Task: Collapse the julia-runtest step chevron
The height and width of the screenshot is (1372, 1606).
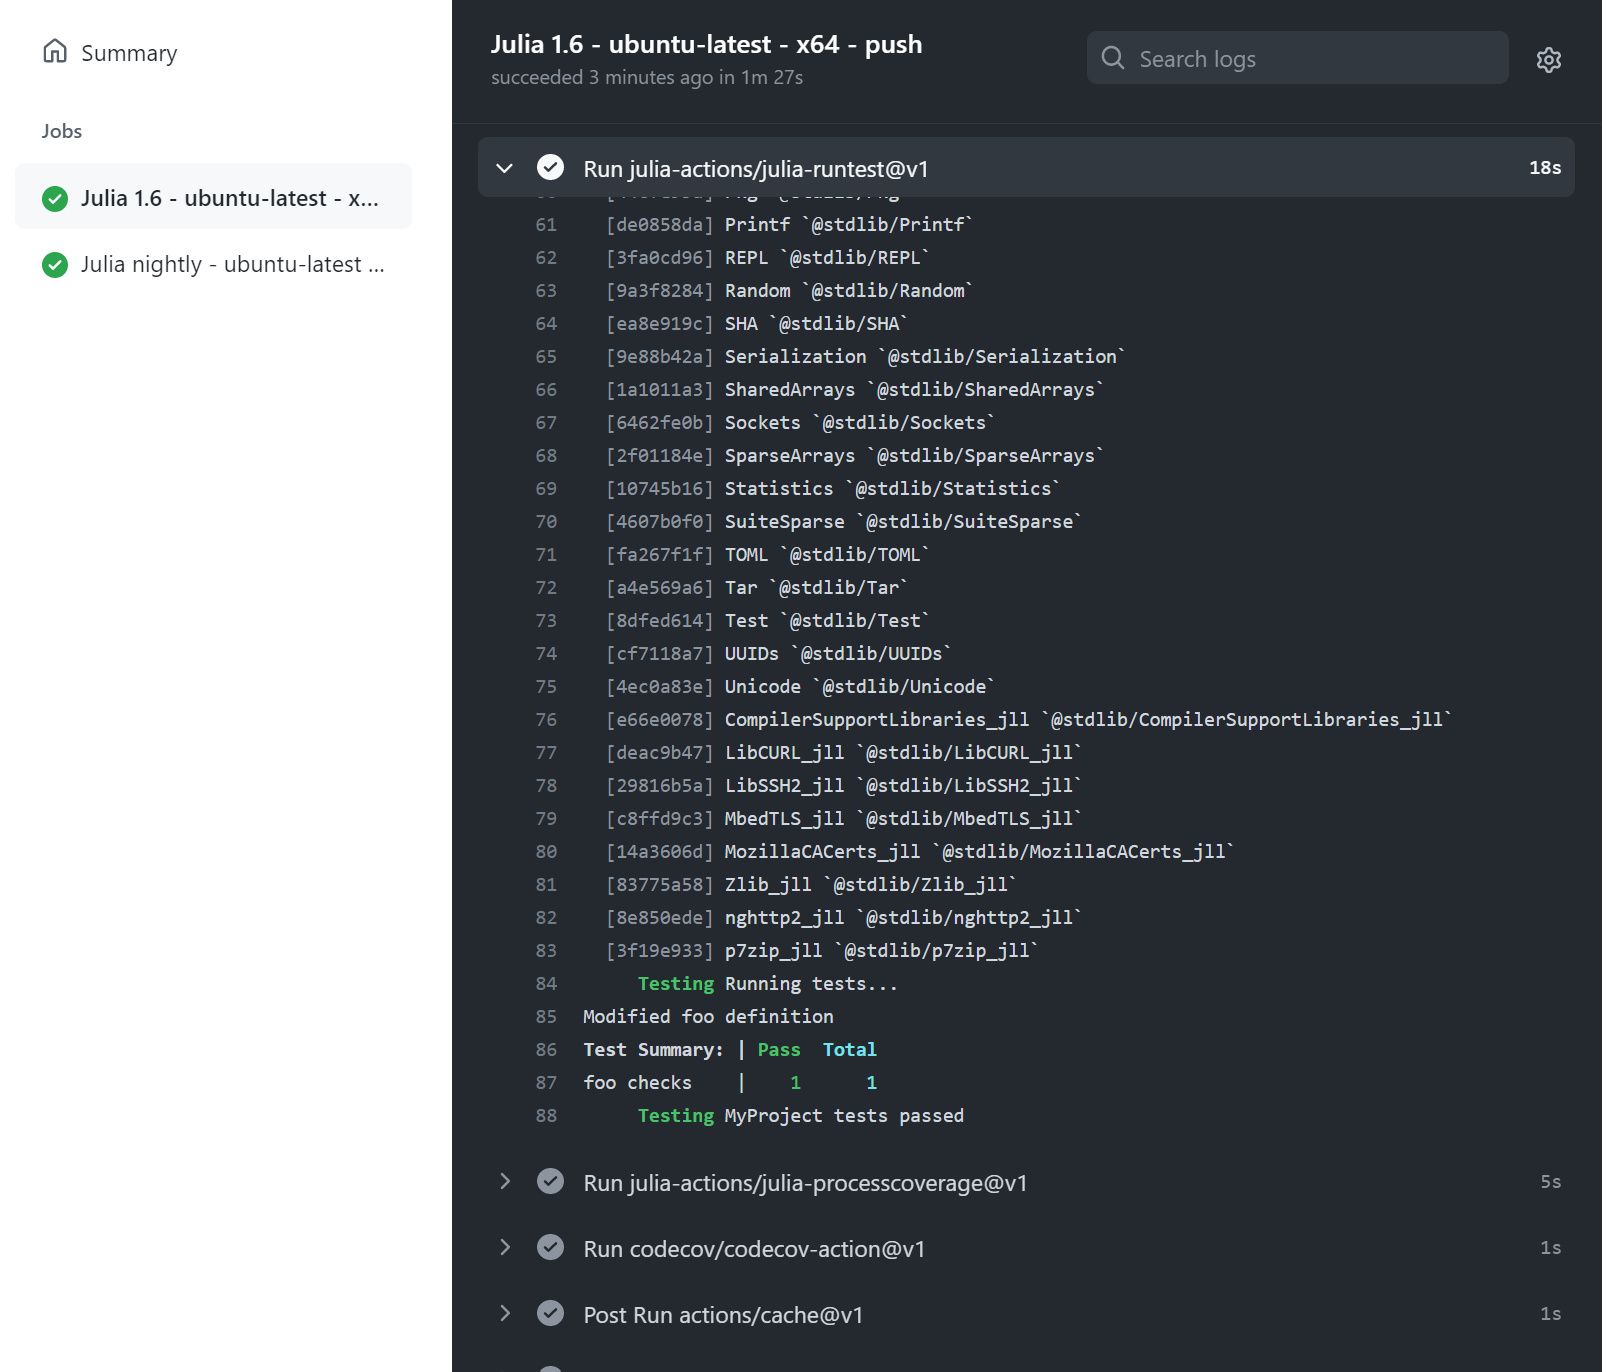Action: (505, 168)
